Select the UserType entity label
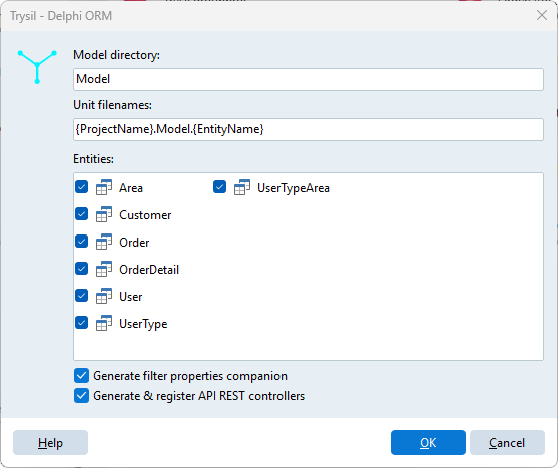 coord(143,324)
